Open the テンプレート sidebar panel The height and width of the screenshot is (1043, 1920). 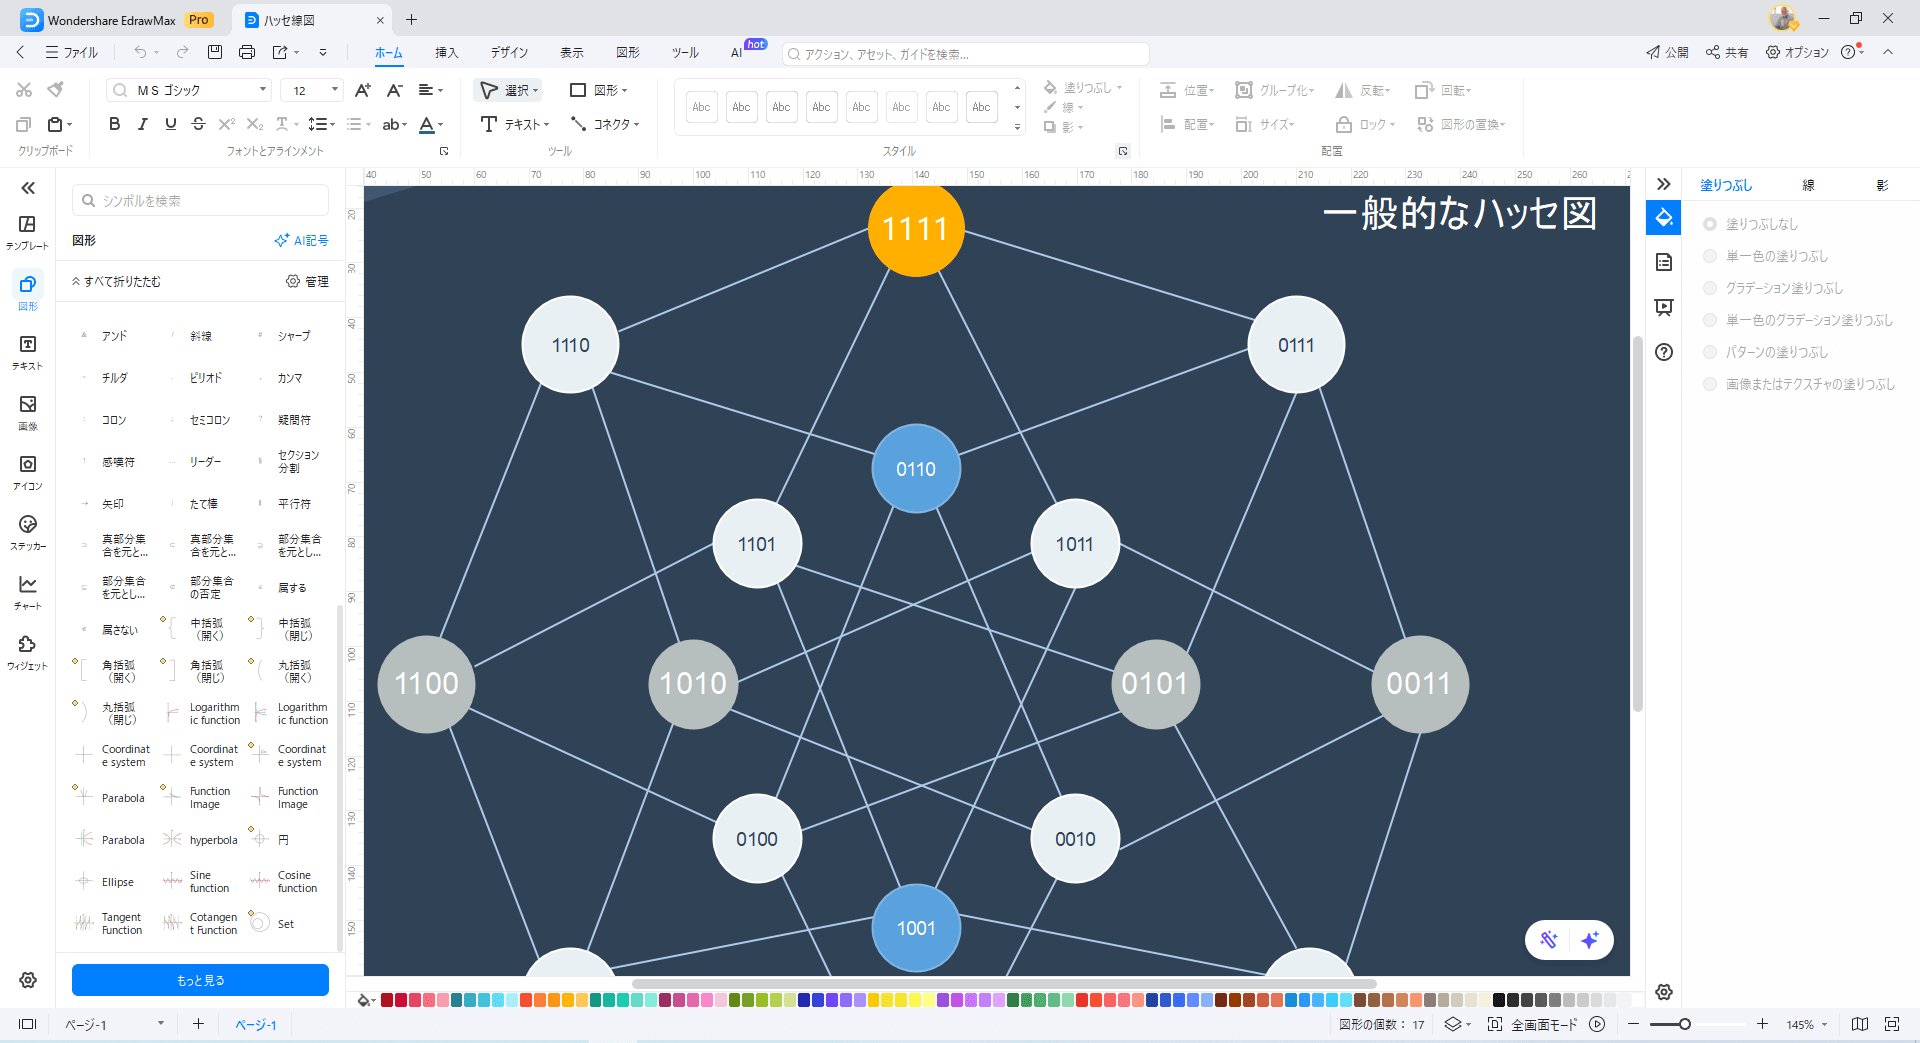27,229
